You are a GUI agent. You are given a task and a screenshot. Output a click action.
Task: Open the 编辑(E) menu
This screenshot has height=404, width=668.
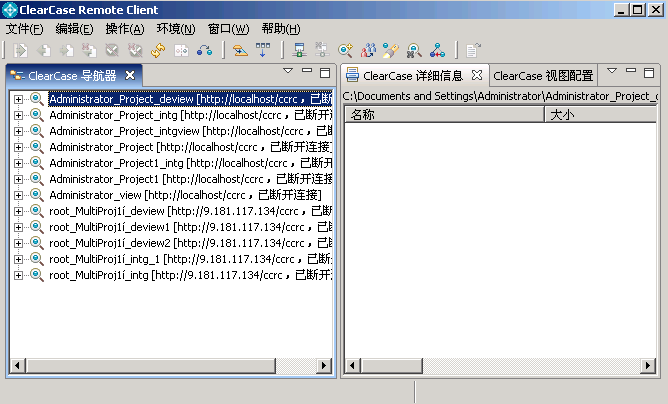[75, 29]
